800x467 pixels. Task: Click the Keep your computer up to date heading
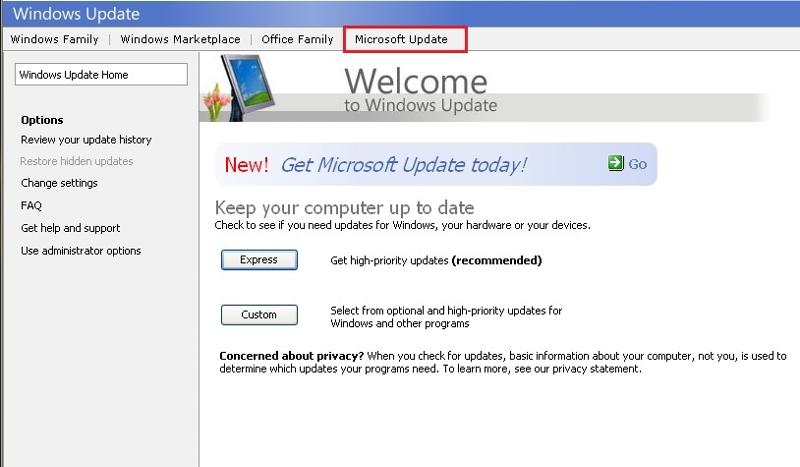click(344, 208)
